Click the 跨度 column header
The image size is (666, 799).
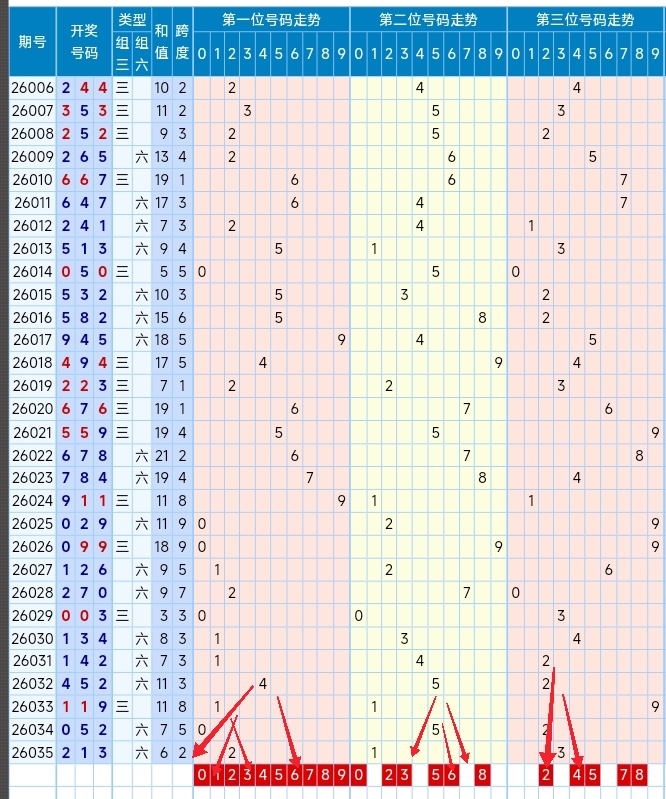(x=182, y=42)
